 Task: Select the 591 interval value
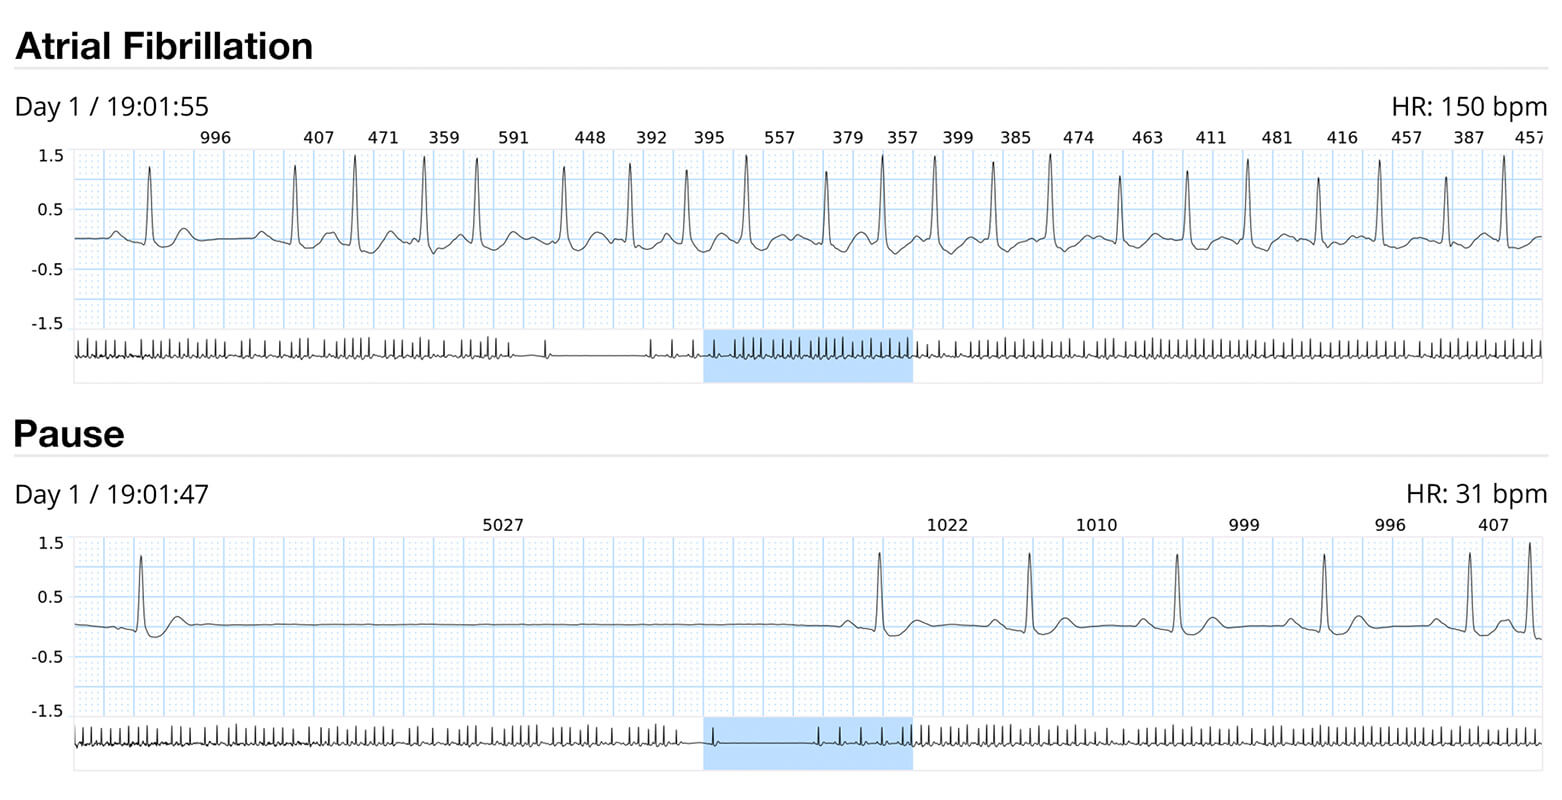[513, 138]
